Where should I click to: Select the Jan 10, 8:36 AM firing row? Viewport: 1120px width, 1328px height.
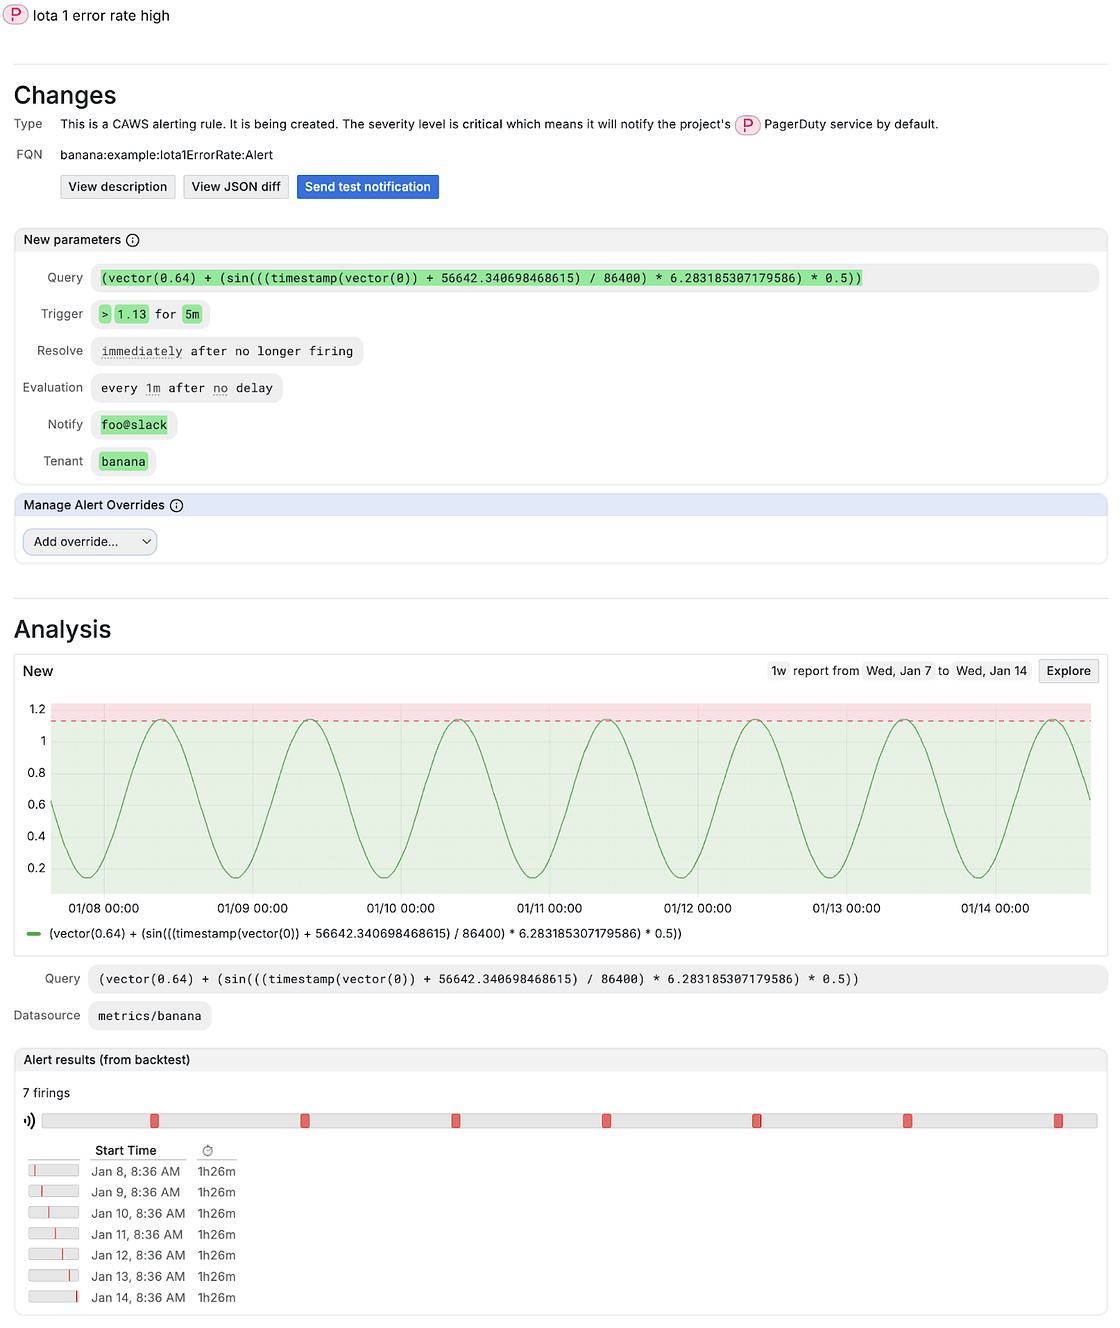click(138, 1214)
